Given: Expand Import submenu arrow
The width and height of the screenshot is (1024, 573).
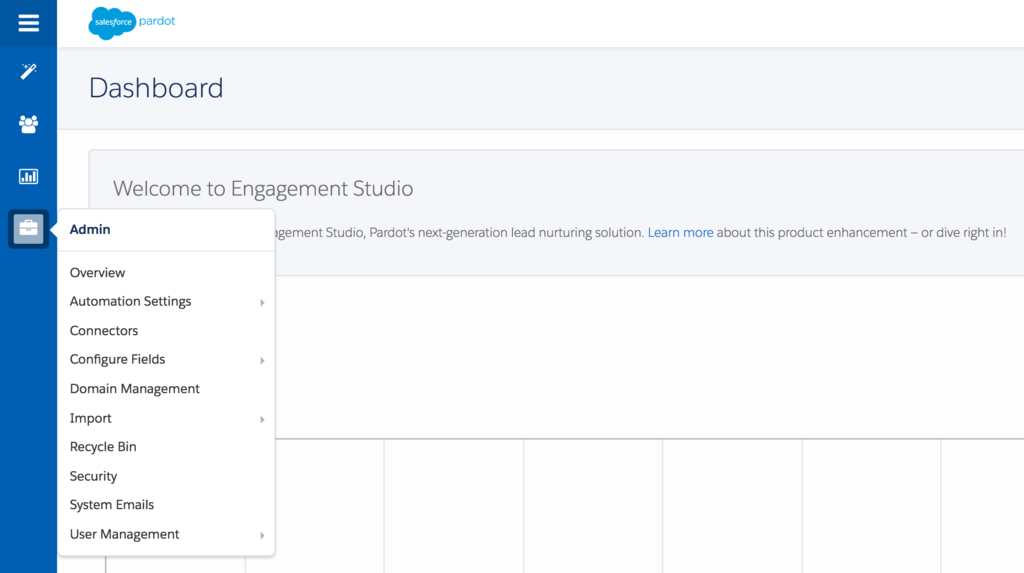Looking at the screenshot, I should (x=262, y=419).
